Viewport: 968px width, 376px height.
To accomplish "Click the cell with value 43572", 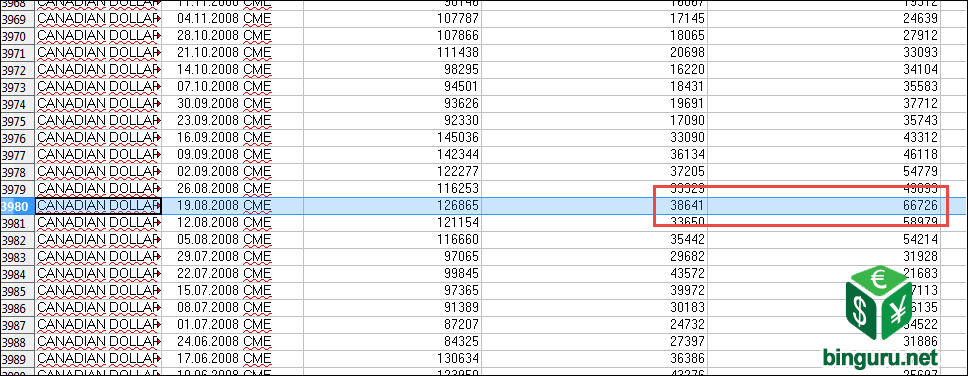I will (594, 274).
